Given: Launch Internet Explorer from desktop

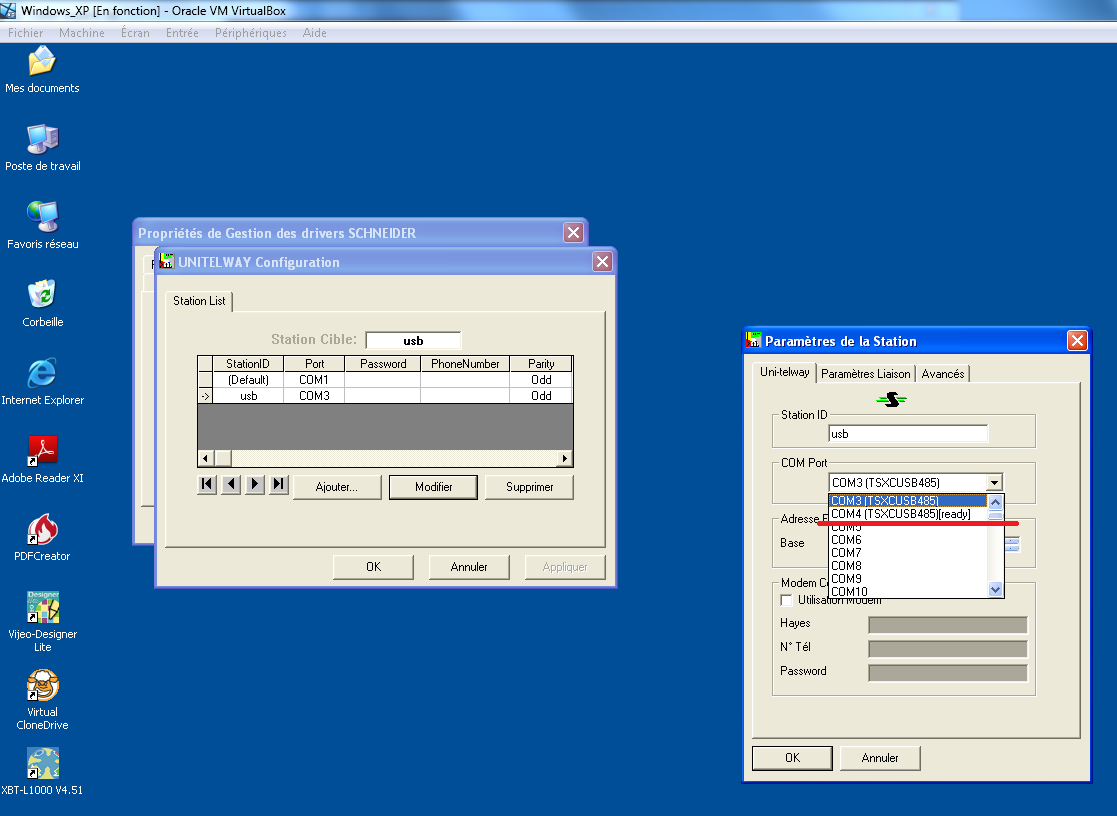Looking at the screenshot, I should (42, 375).
